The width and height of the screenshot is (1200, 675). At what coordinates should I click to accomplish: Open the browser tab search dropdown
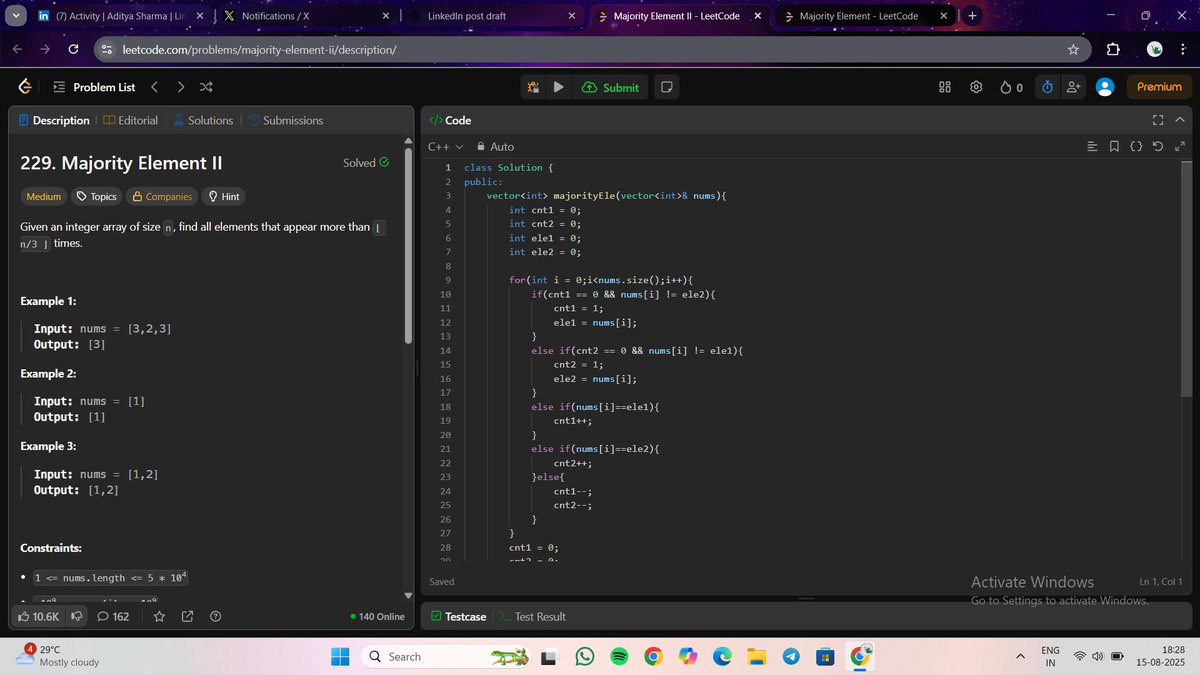point(15,16)
